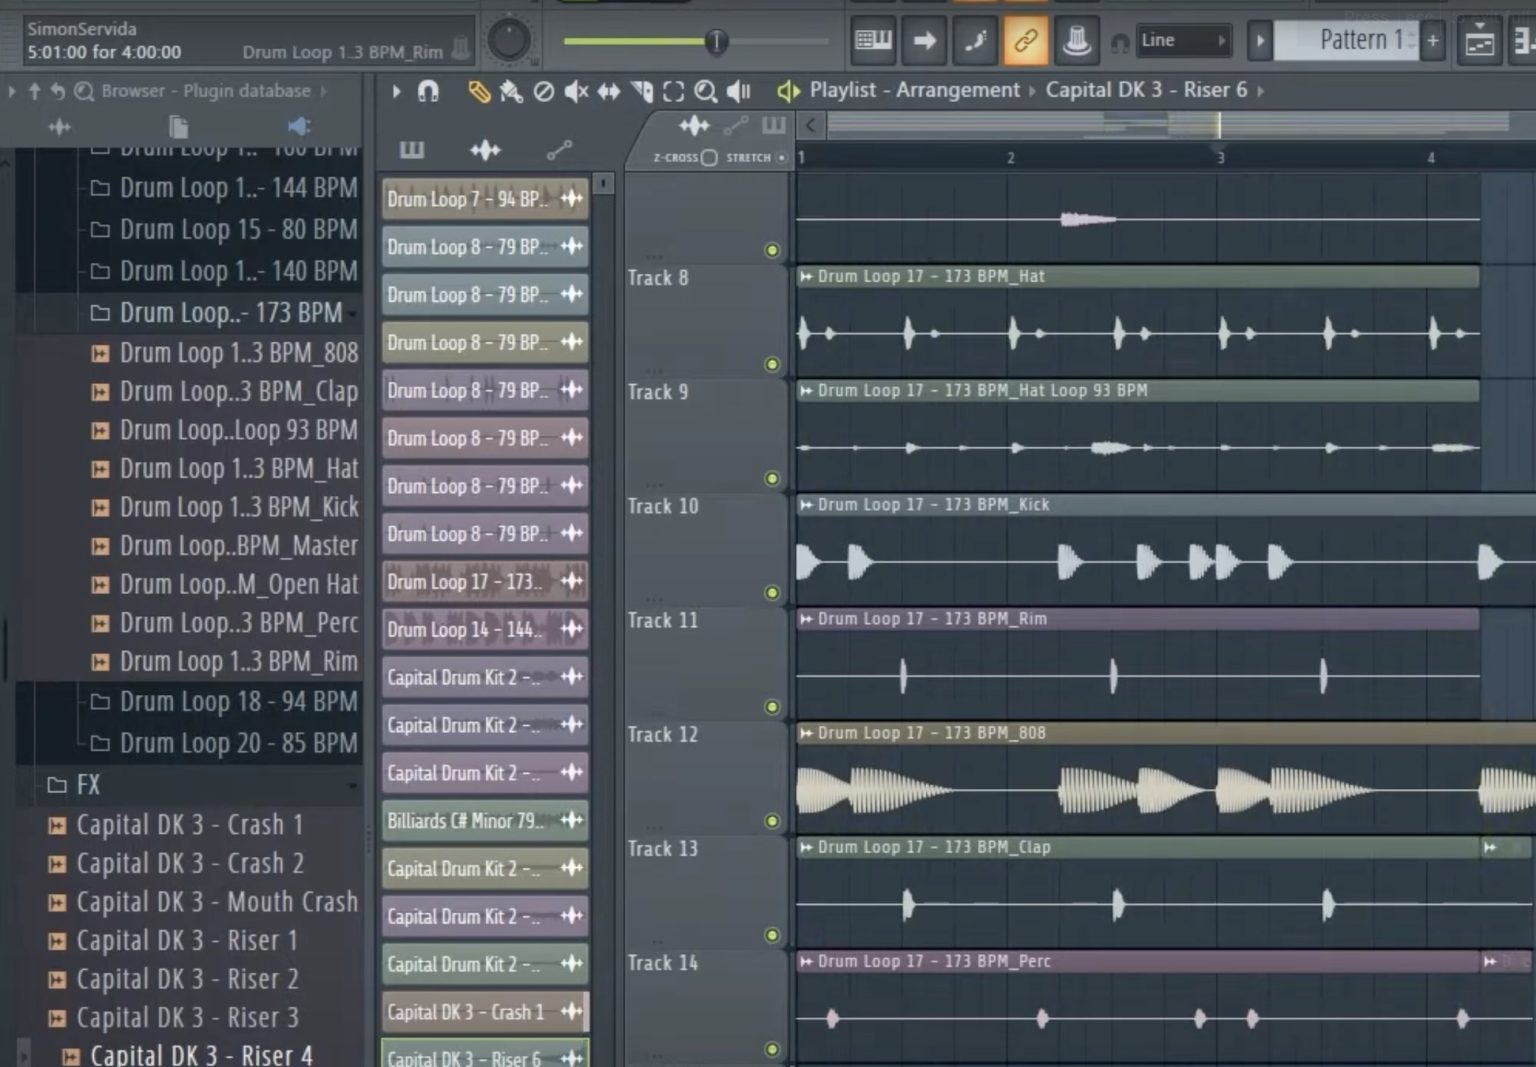Select the Slice tool

click(641, 90)
